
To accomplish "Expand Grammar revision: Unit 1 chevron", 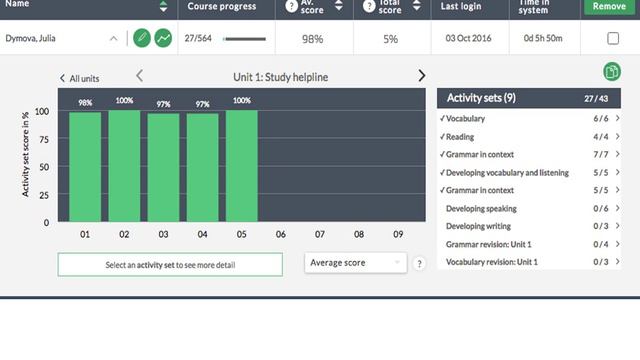I will [x=618, y=244].
